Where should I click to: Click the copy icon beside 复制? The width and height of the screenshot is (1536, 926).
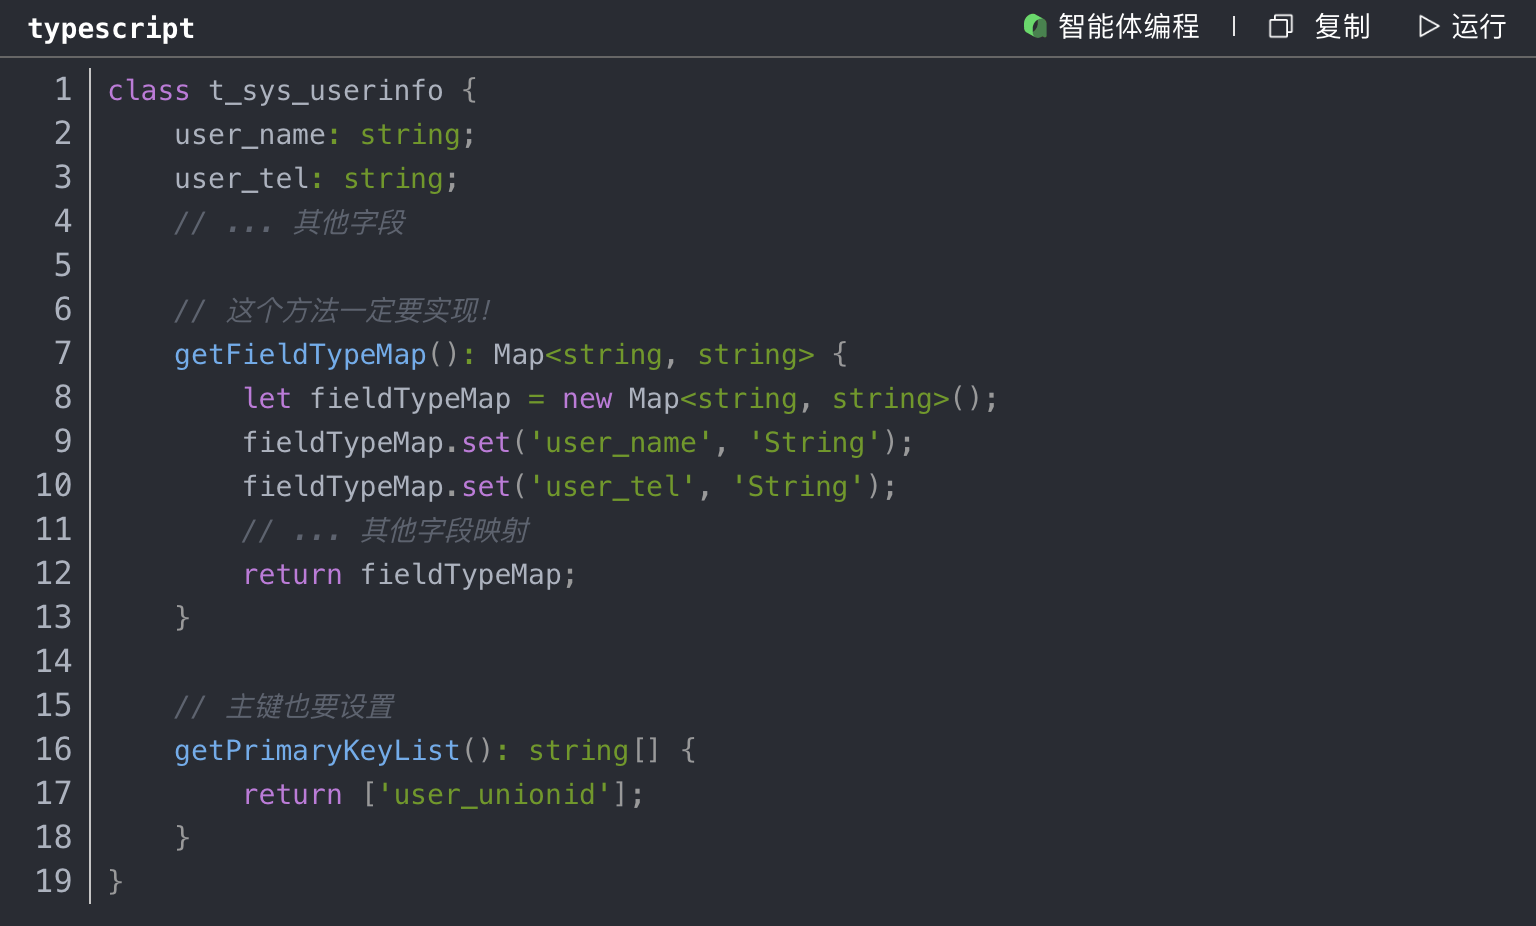coord(1280,26)
